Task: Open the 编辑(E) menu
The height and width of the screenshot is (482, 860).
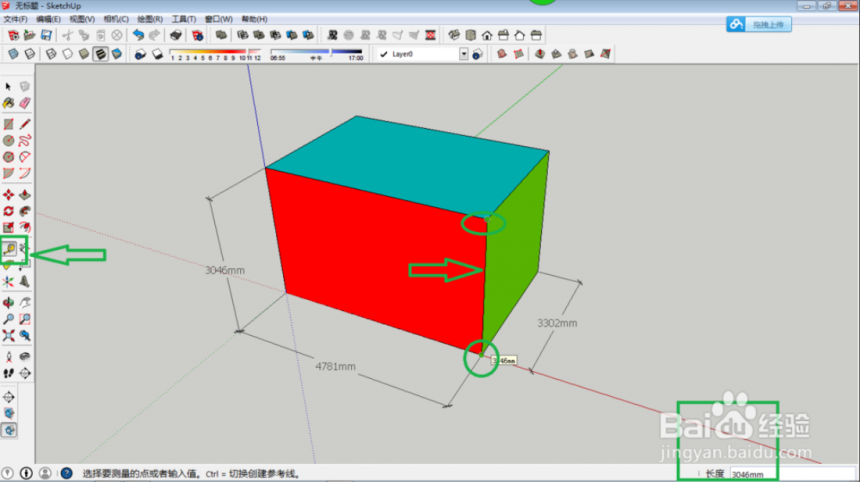Action: point(48,19)
